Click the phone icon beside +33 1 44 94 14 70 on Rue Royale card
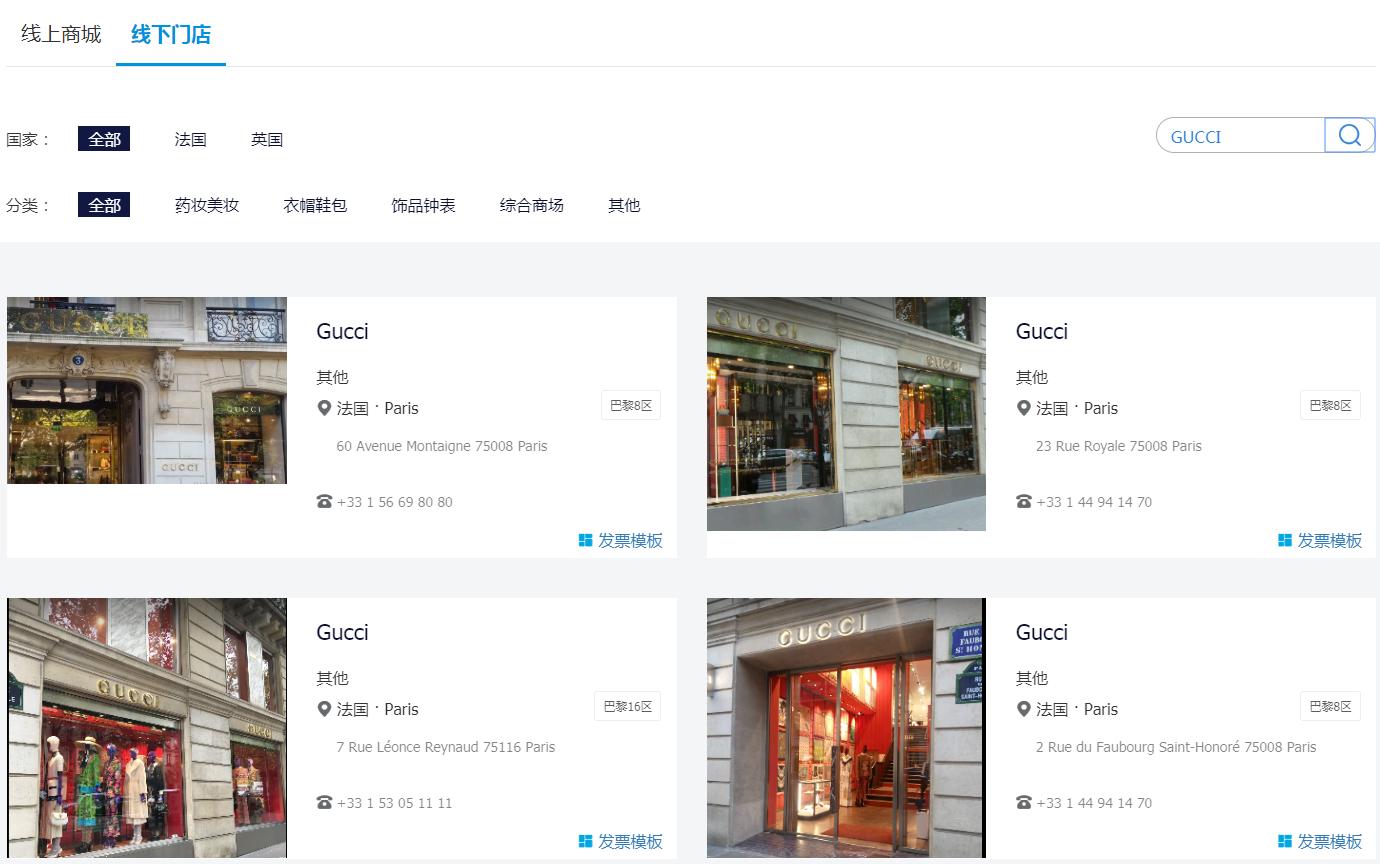 [x=1023, y=501]
